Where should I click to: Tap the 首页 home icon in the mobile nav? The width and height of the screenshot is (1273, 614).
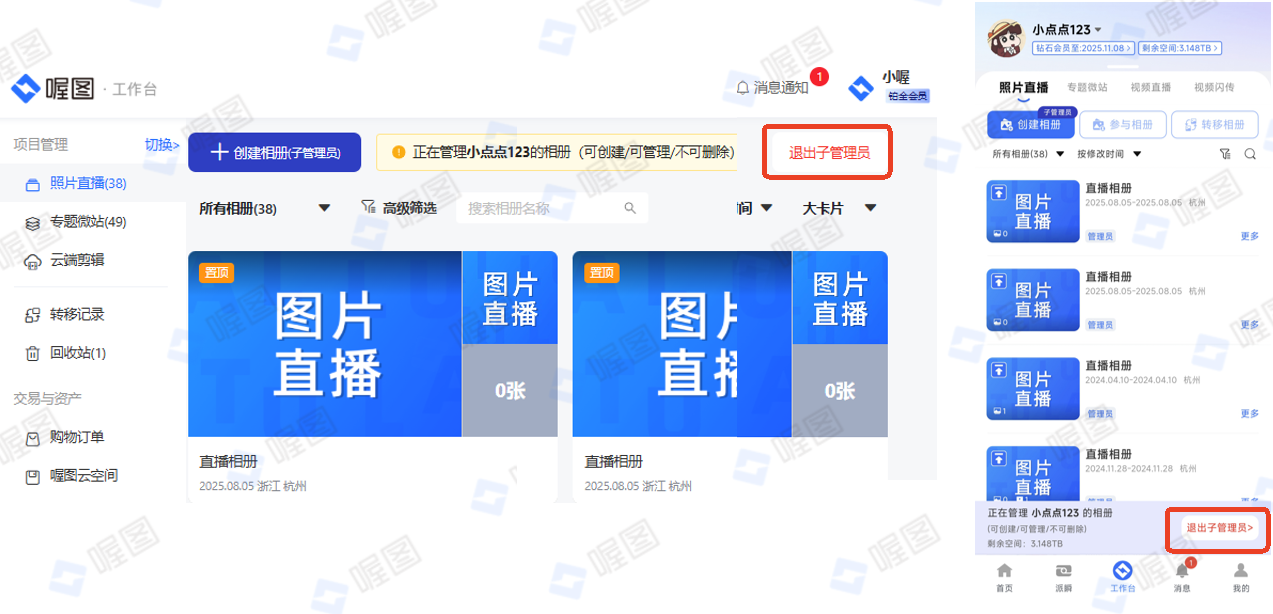(1004, 570)
